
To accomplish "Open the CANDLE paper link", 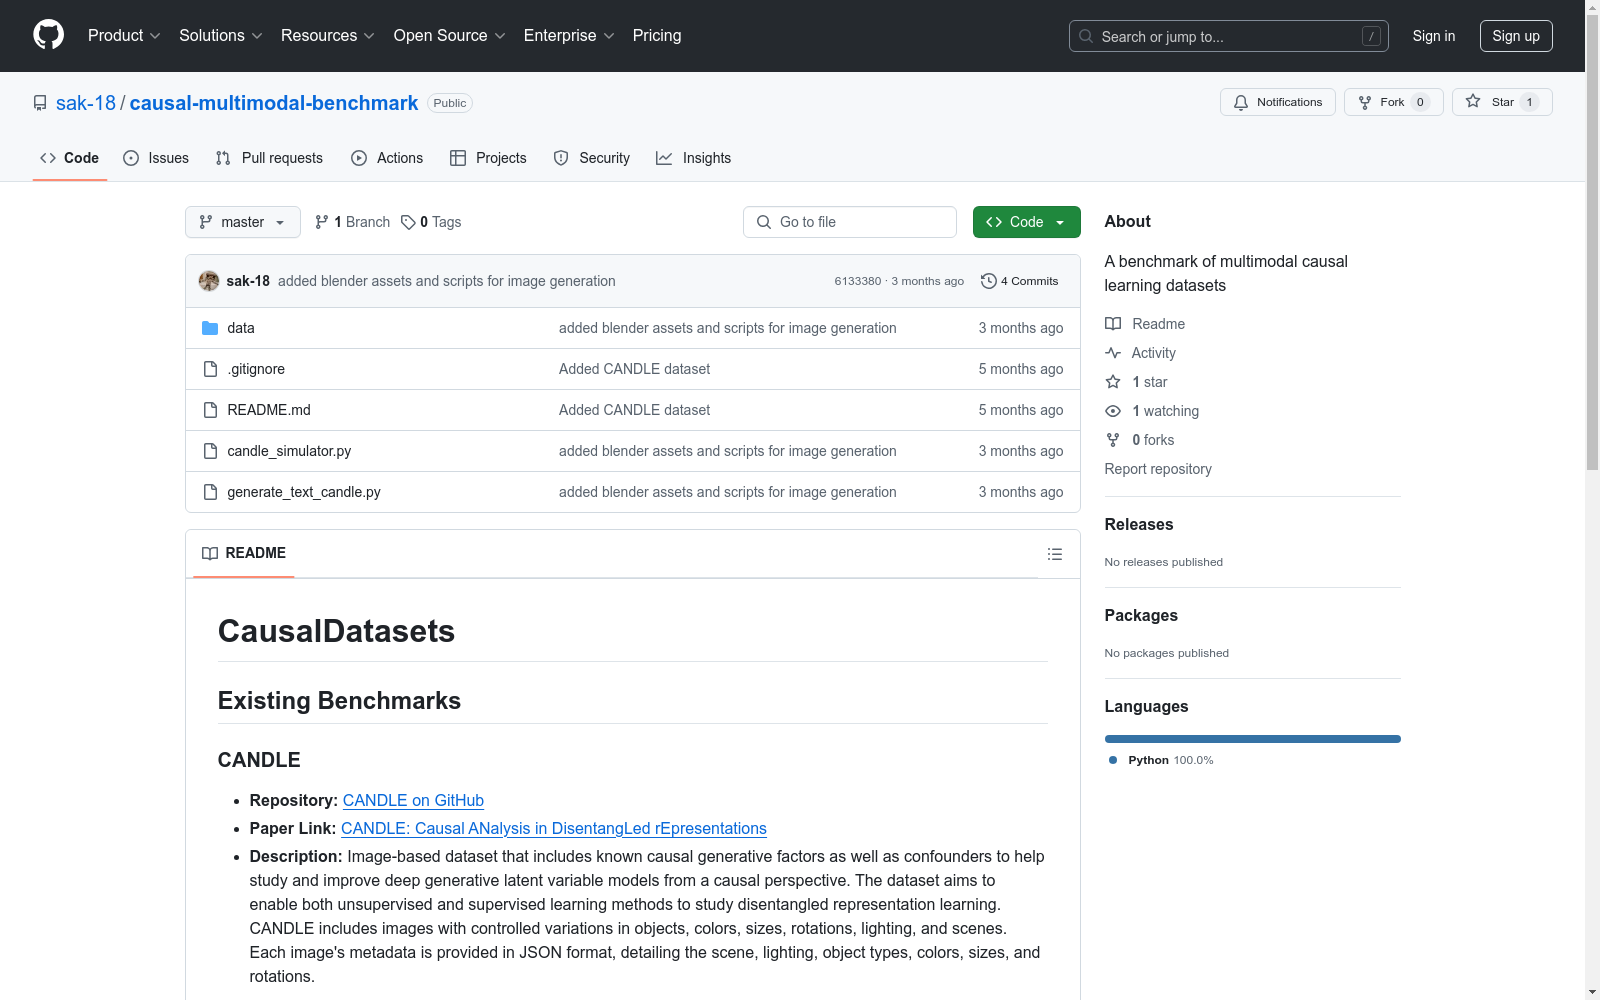I will pos(554,828).
